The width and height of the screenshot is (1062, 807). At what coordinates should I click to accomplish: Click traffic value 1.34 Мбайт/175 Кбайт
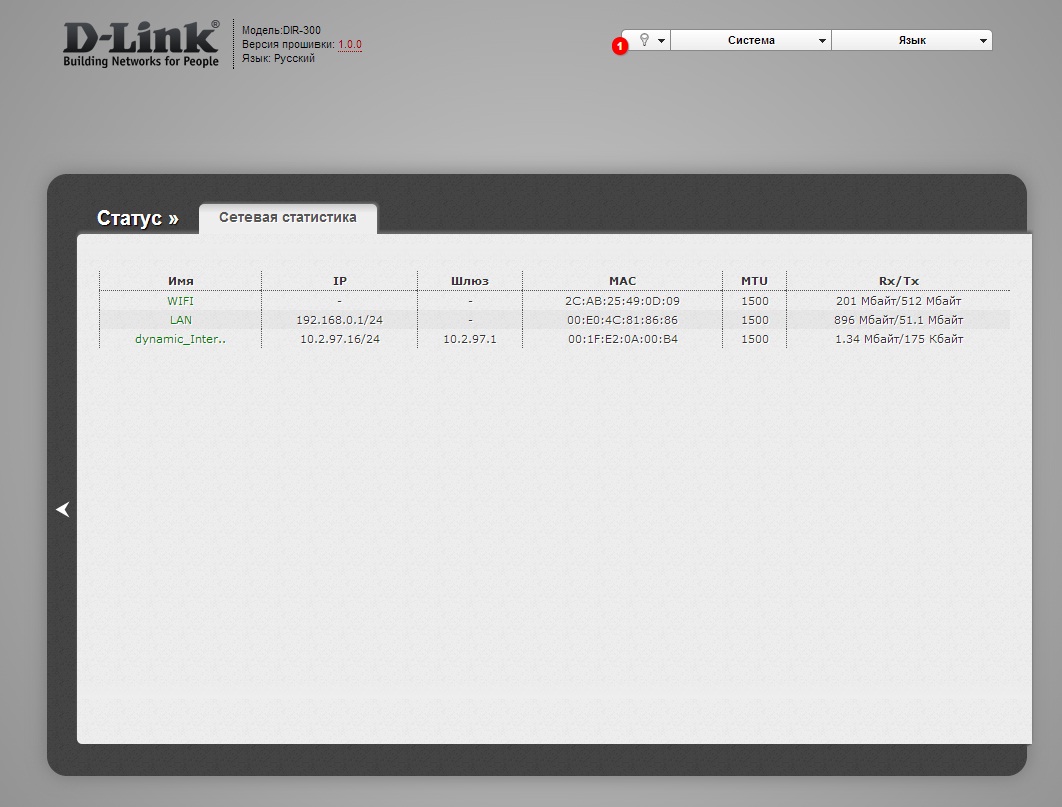point(899,339)
